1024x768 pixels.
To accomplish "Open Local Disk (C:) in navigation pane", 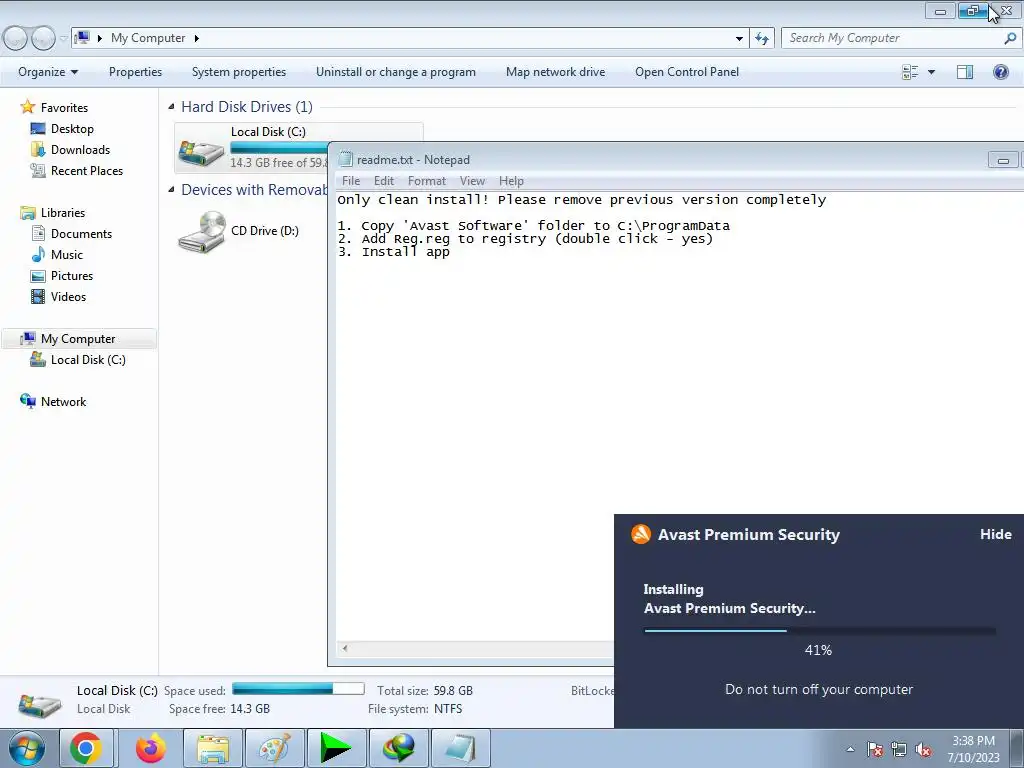I will [88, 360].
